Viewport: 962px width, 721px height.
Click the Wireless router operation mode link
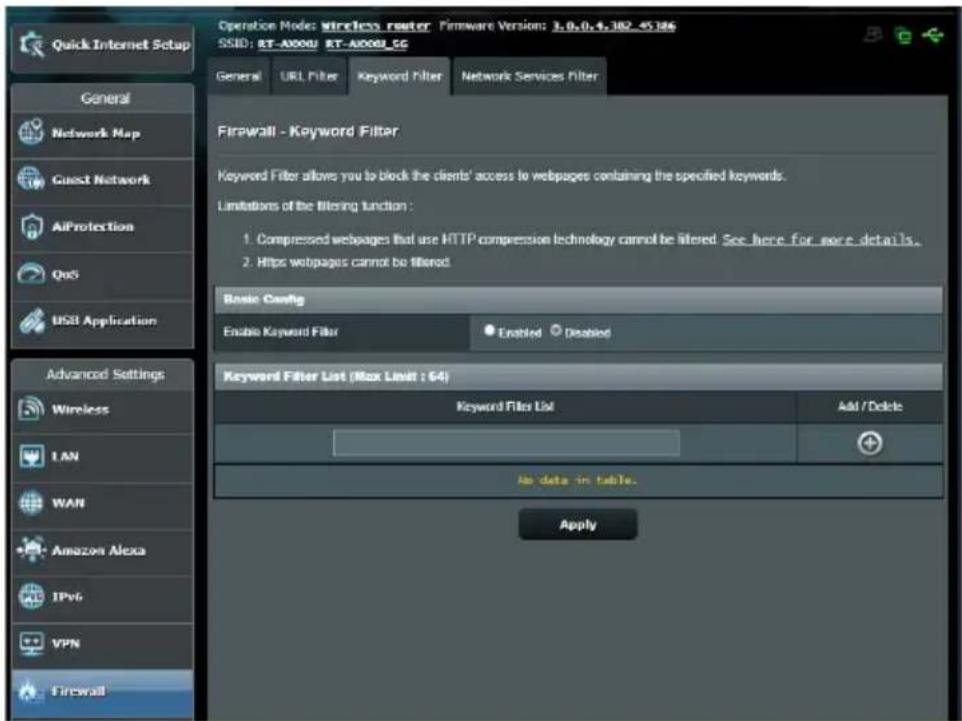coord(375,26)
